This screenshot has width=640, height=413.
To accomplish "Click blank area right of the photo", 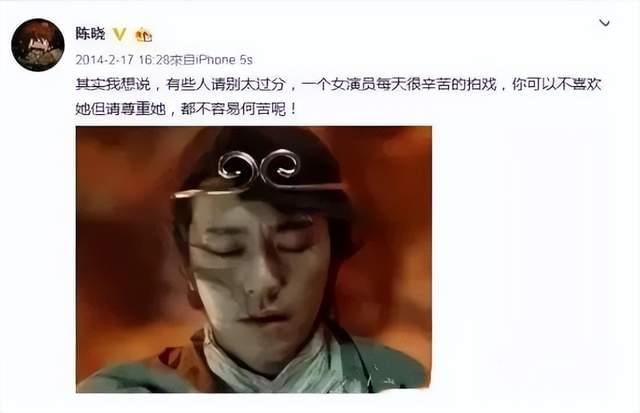I will point(531,260).
